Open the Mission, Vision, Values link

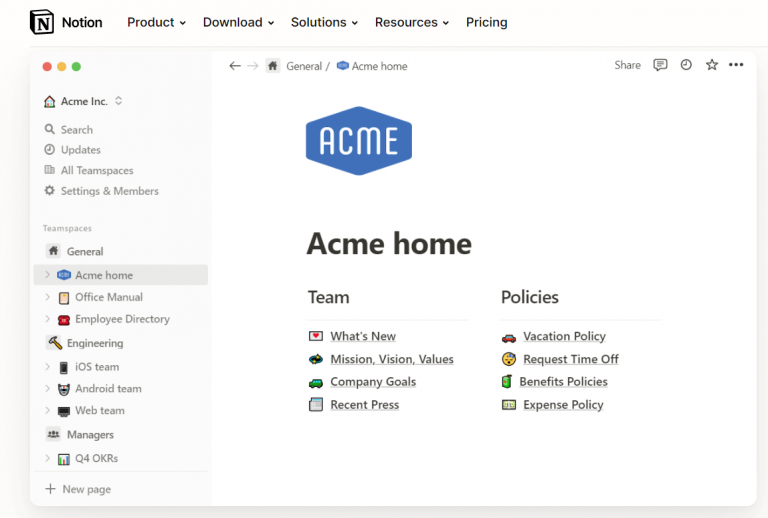click(391, 359)
